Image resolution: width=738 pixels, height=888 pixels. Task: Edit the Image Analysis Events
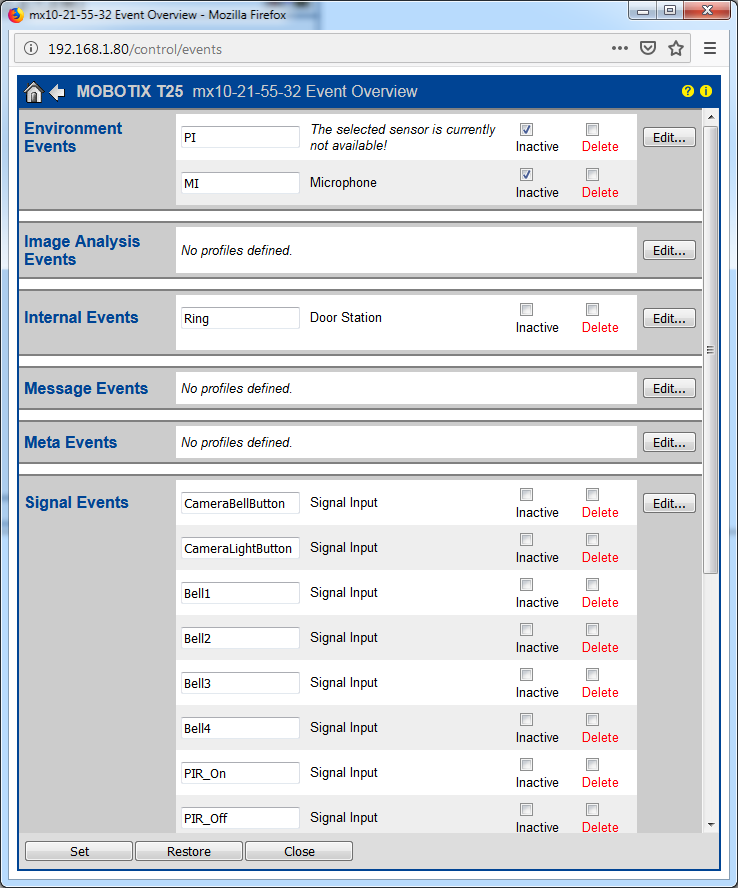669,250
